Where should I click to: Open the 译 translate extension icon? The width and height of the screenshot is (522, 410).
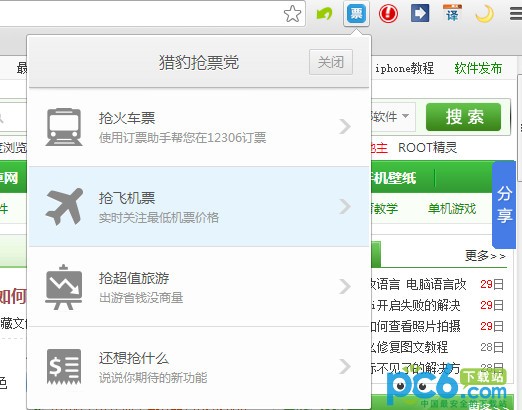[452, 13]
